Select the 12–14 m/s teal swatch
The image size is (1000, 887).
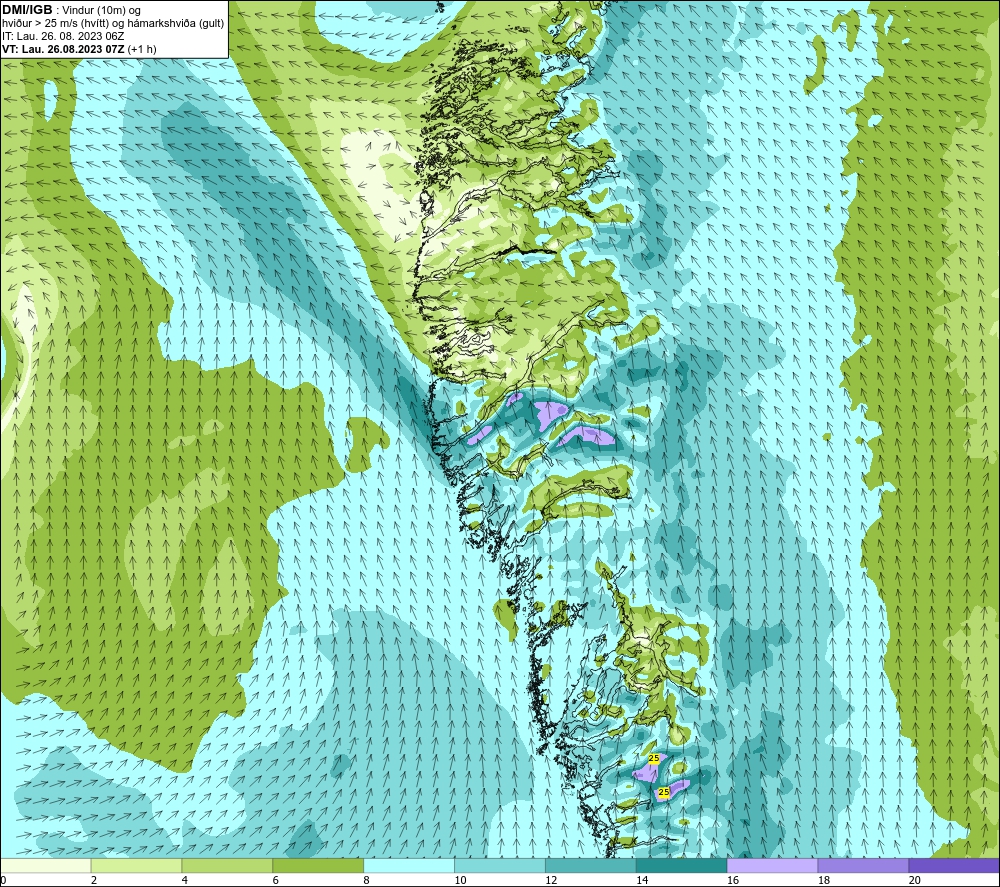(591, 865)
